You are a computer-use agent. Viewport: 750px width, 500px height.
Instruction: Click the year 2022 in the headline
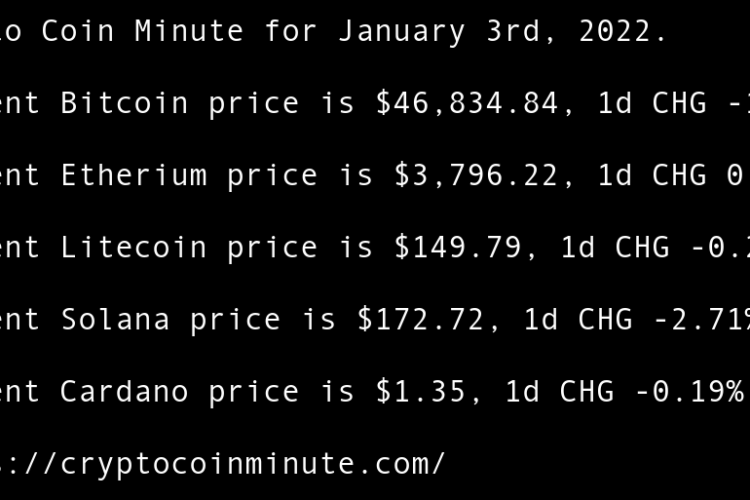622,31
